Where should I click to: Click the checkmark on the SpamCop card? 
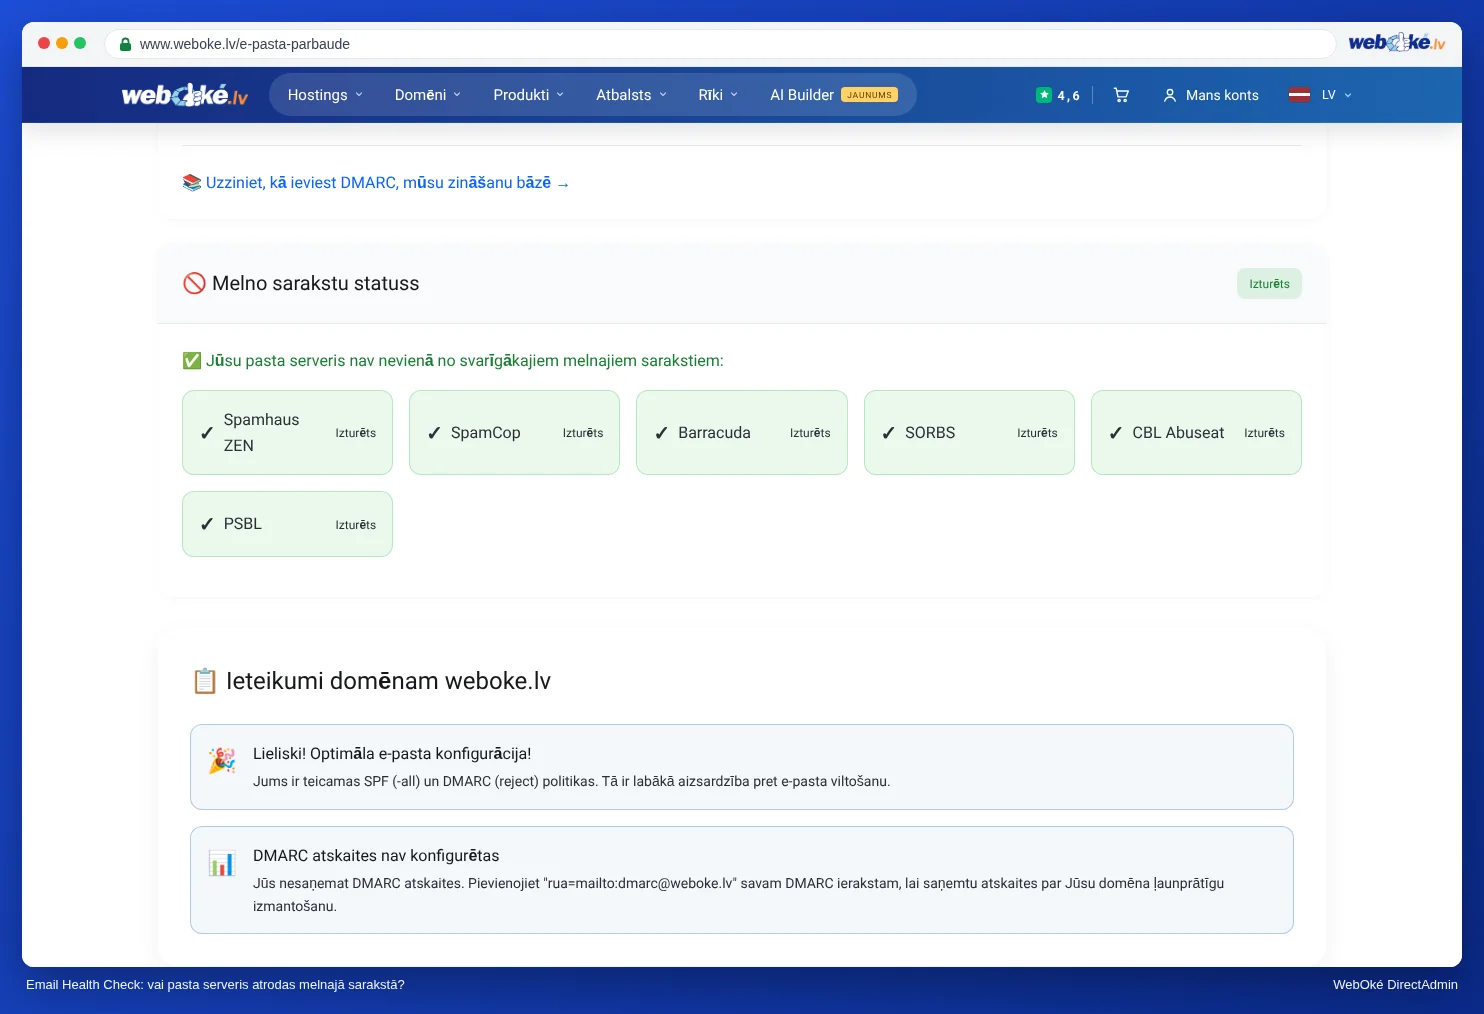point(434,433)
